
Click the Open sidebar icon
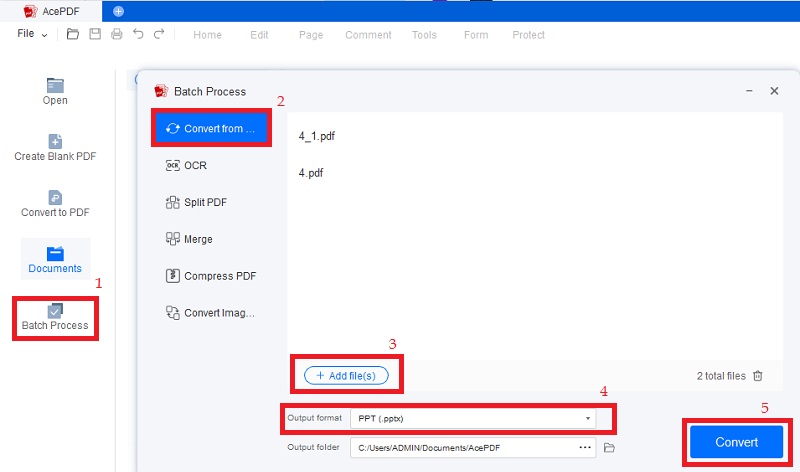[x=55, y=91]
